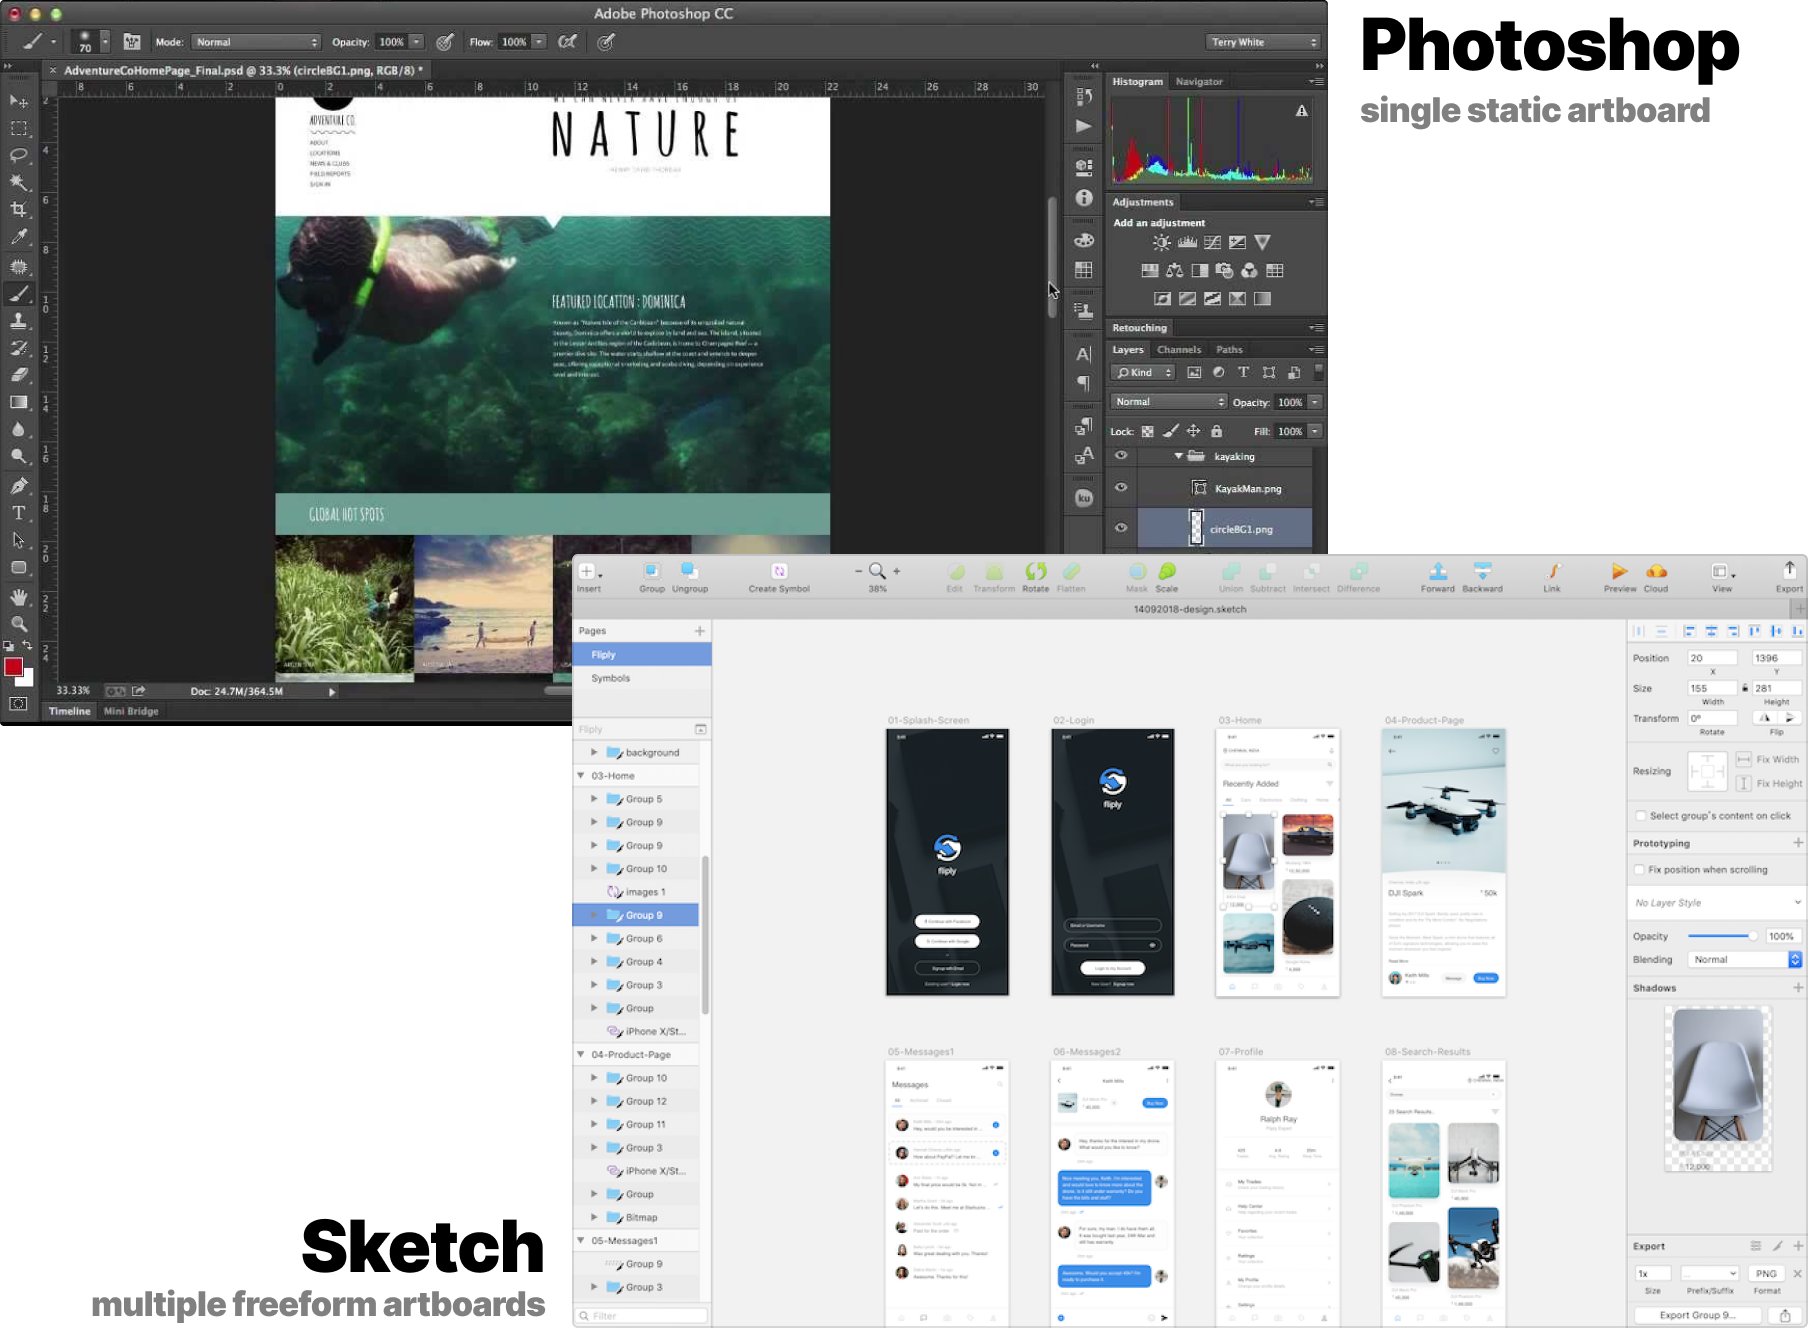The height and width of the screenshot is (1328, 1808).
Task: Send layer Backward in Sketch toolbar
Action: pos(1482,577)
